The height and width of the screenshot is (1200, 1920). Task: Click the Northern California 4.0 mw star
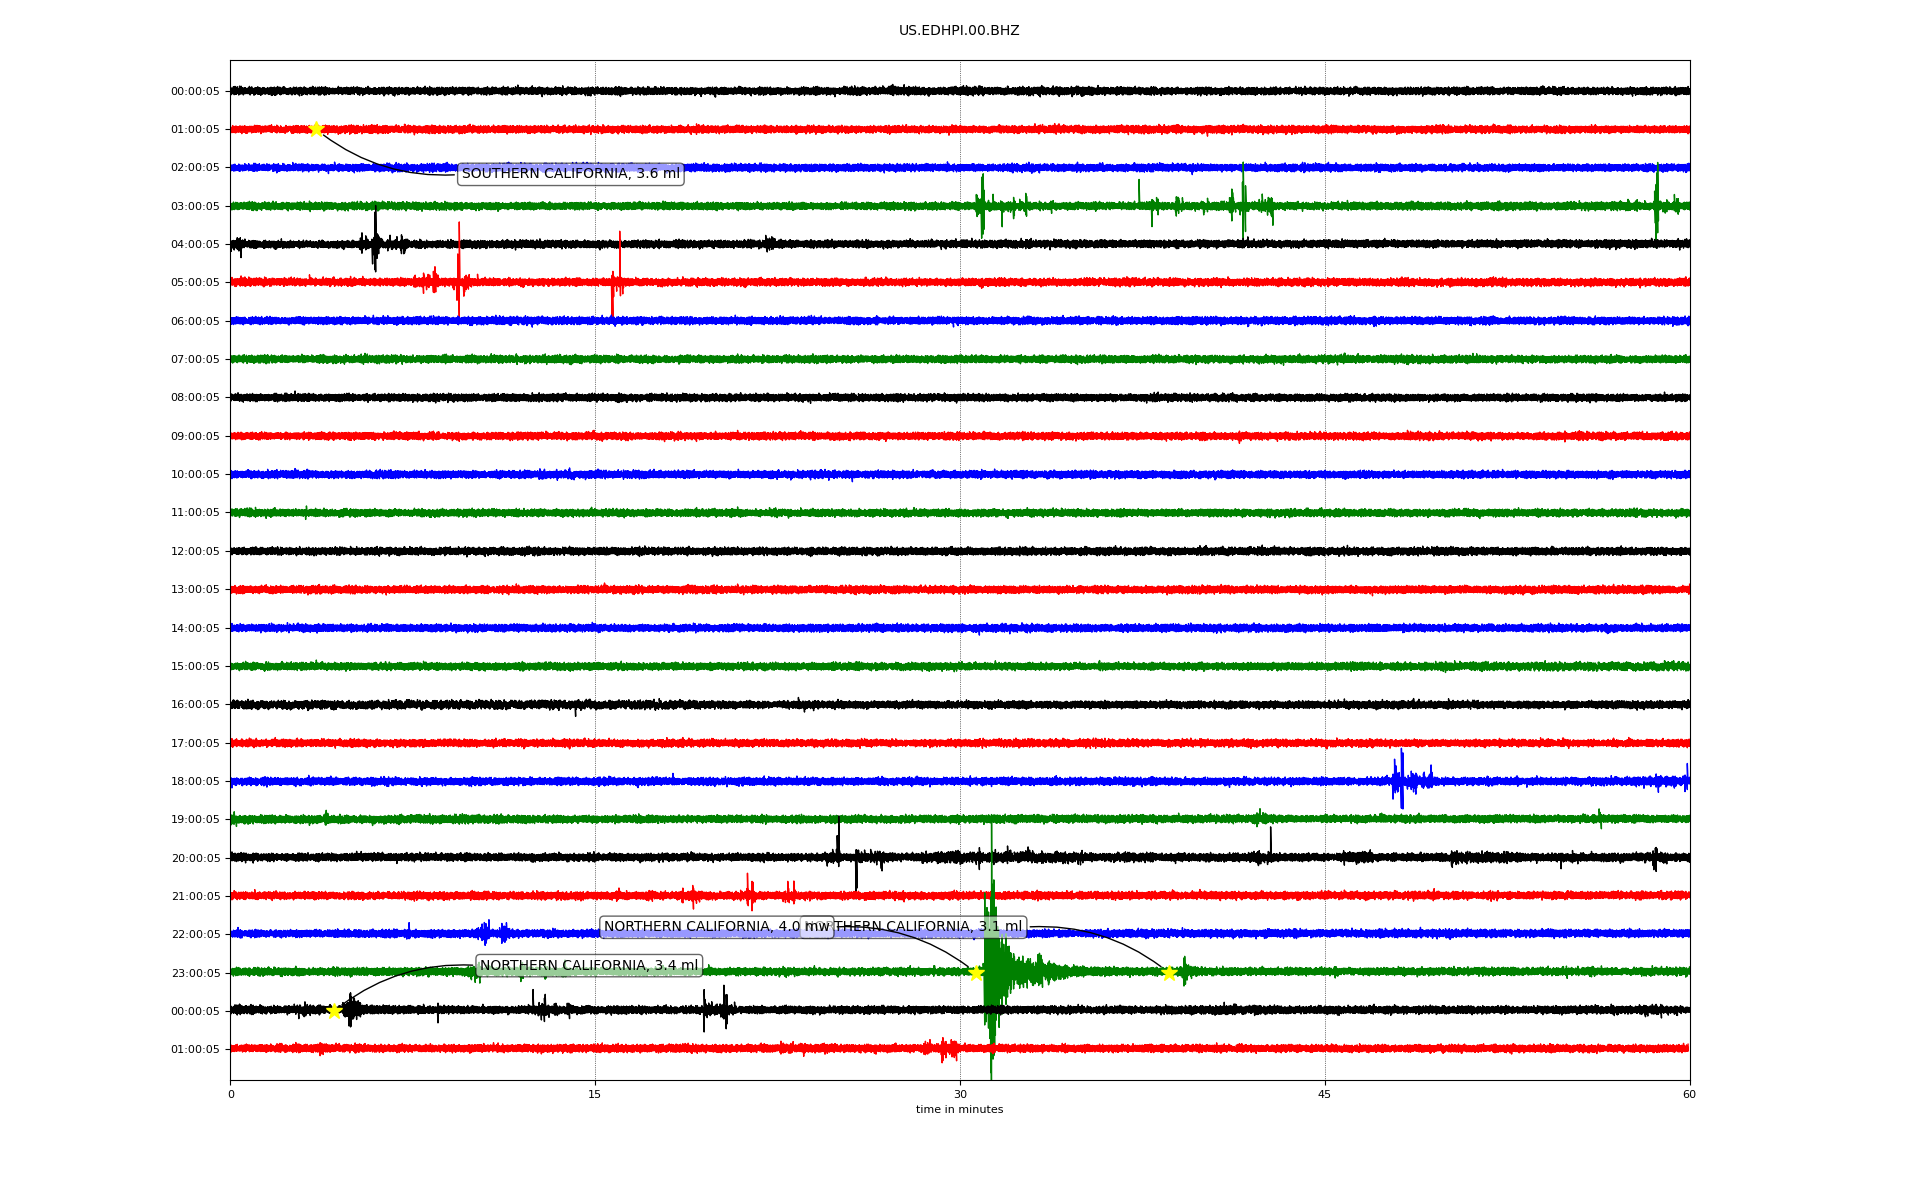[x=976, y=972]
